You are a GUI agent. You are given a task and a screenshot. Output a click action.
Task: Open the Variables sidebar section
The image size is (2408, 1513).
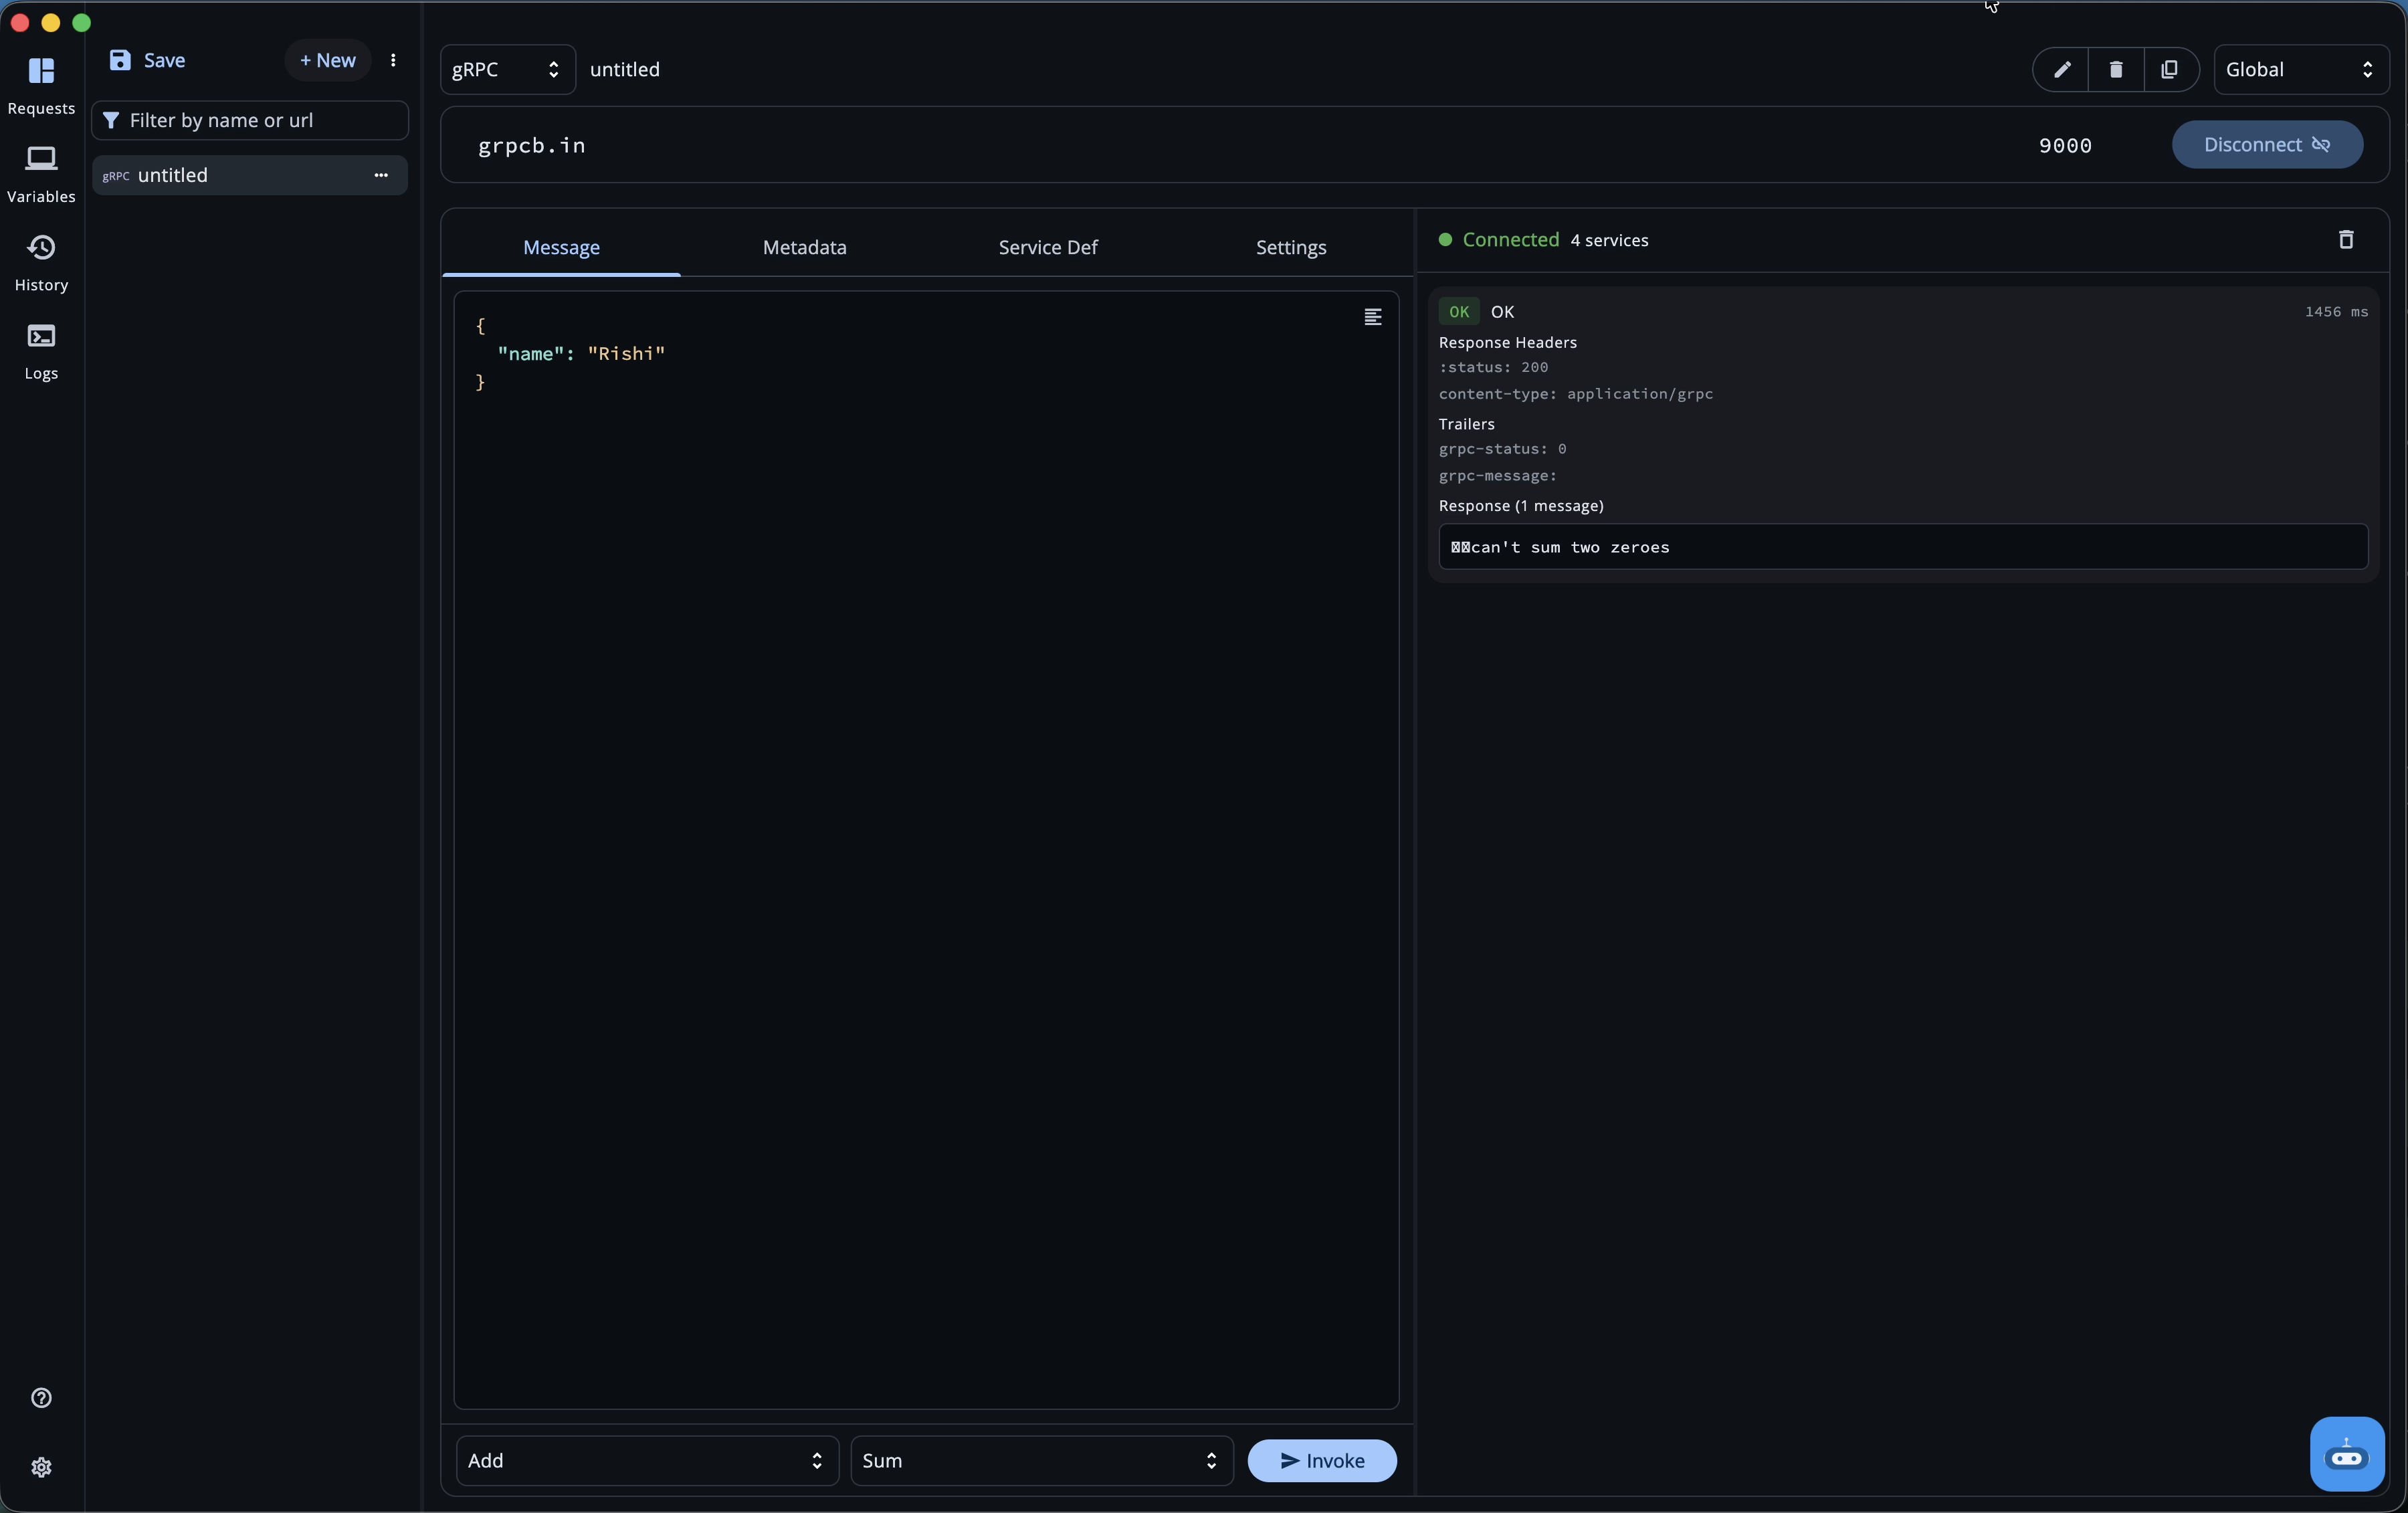tap(41, 174)
